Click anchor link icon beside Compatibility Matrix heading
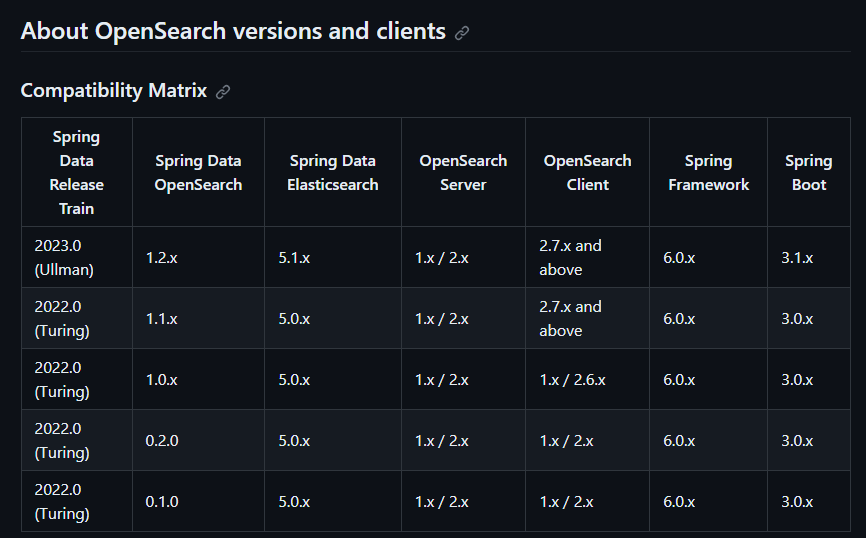 coord(223,92)
